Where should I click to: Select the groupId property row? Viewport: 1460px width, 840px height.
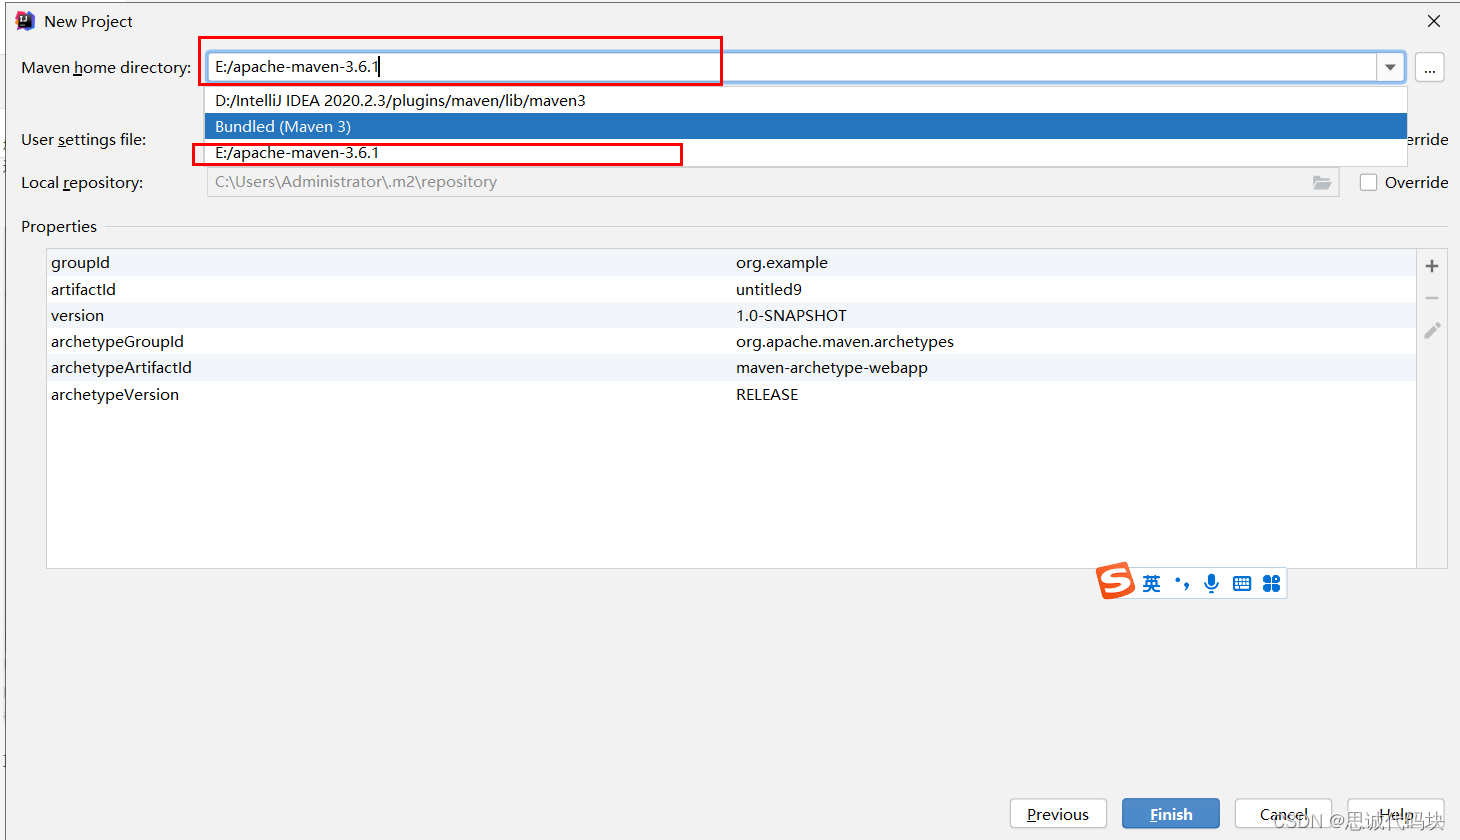(x=731, y=263)
